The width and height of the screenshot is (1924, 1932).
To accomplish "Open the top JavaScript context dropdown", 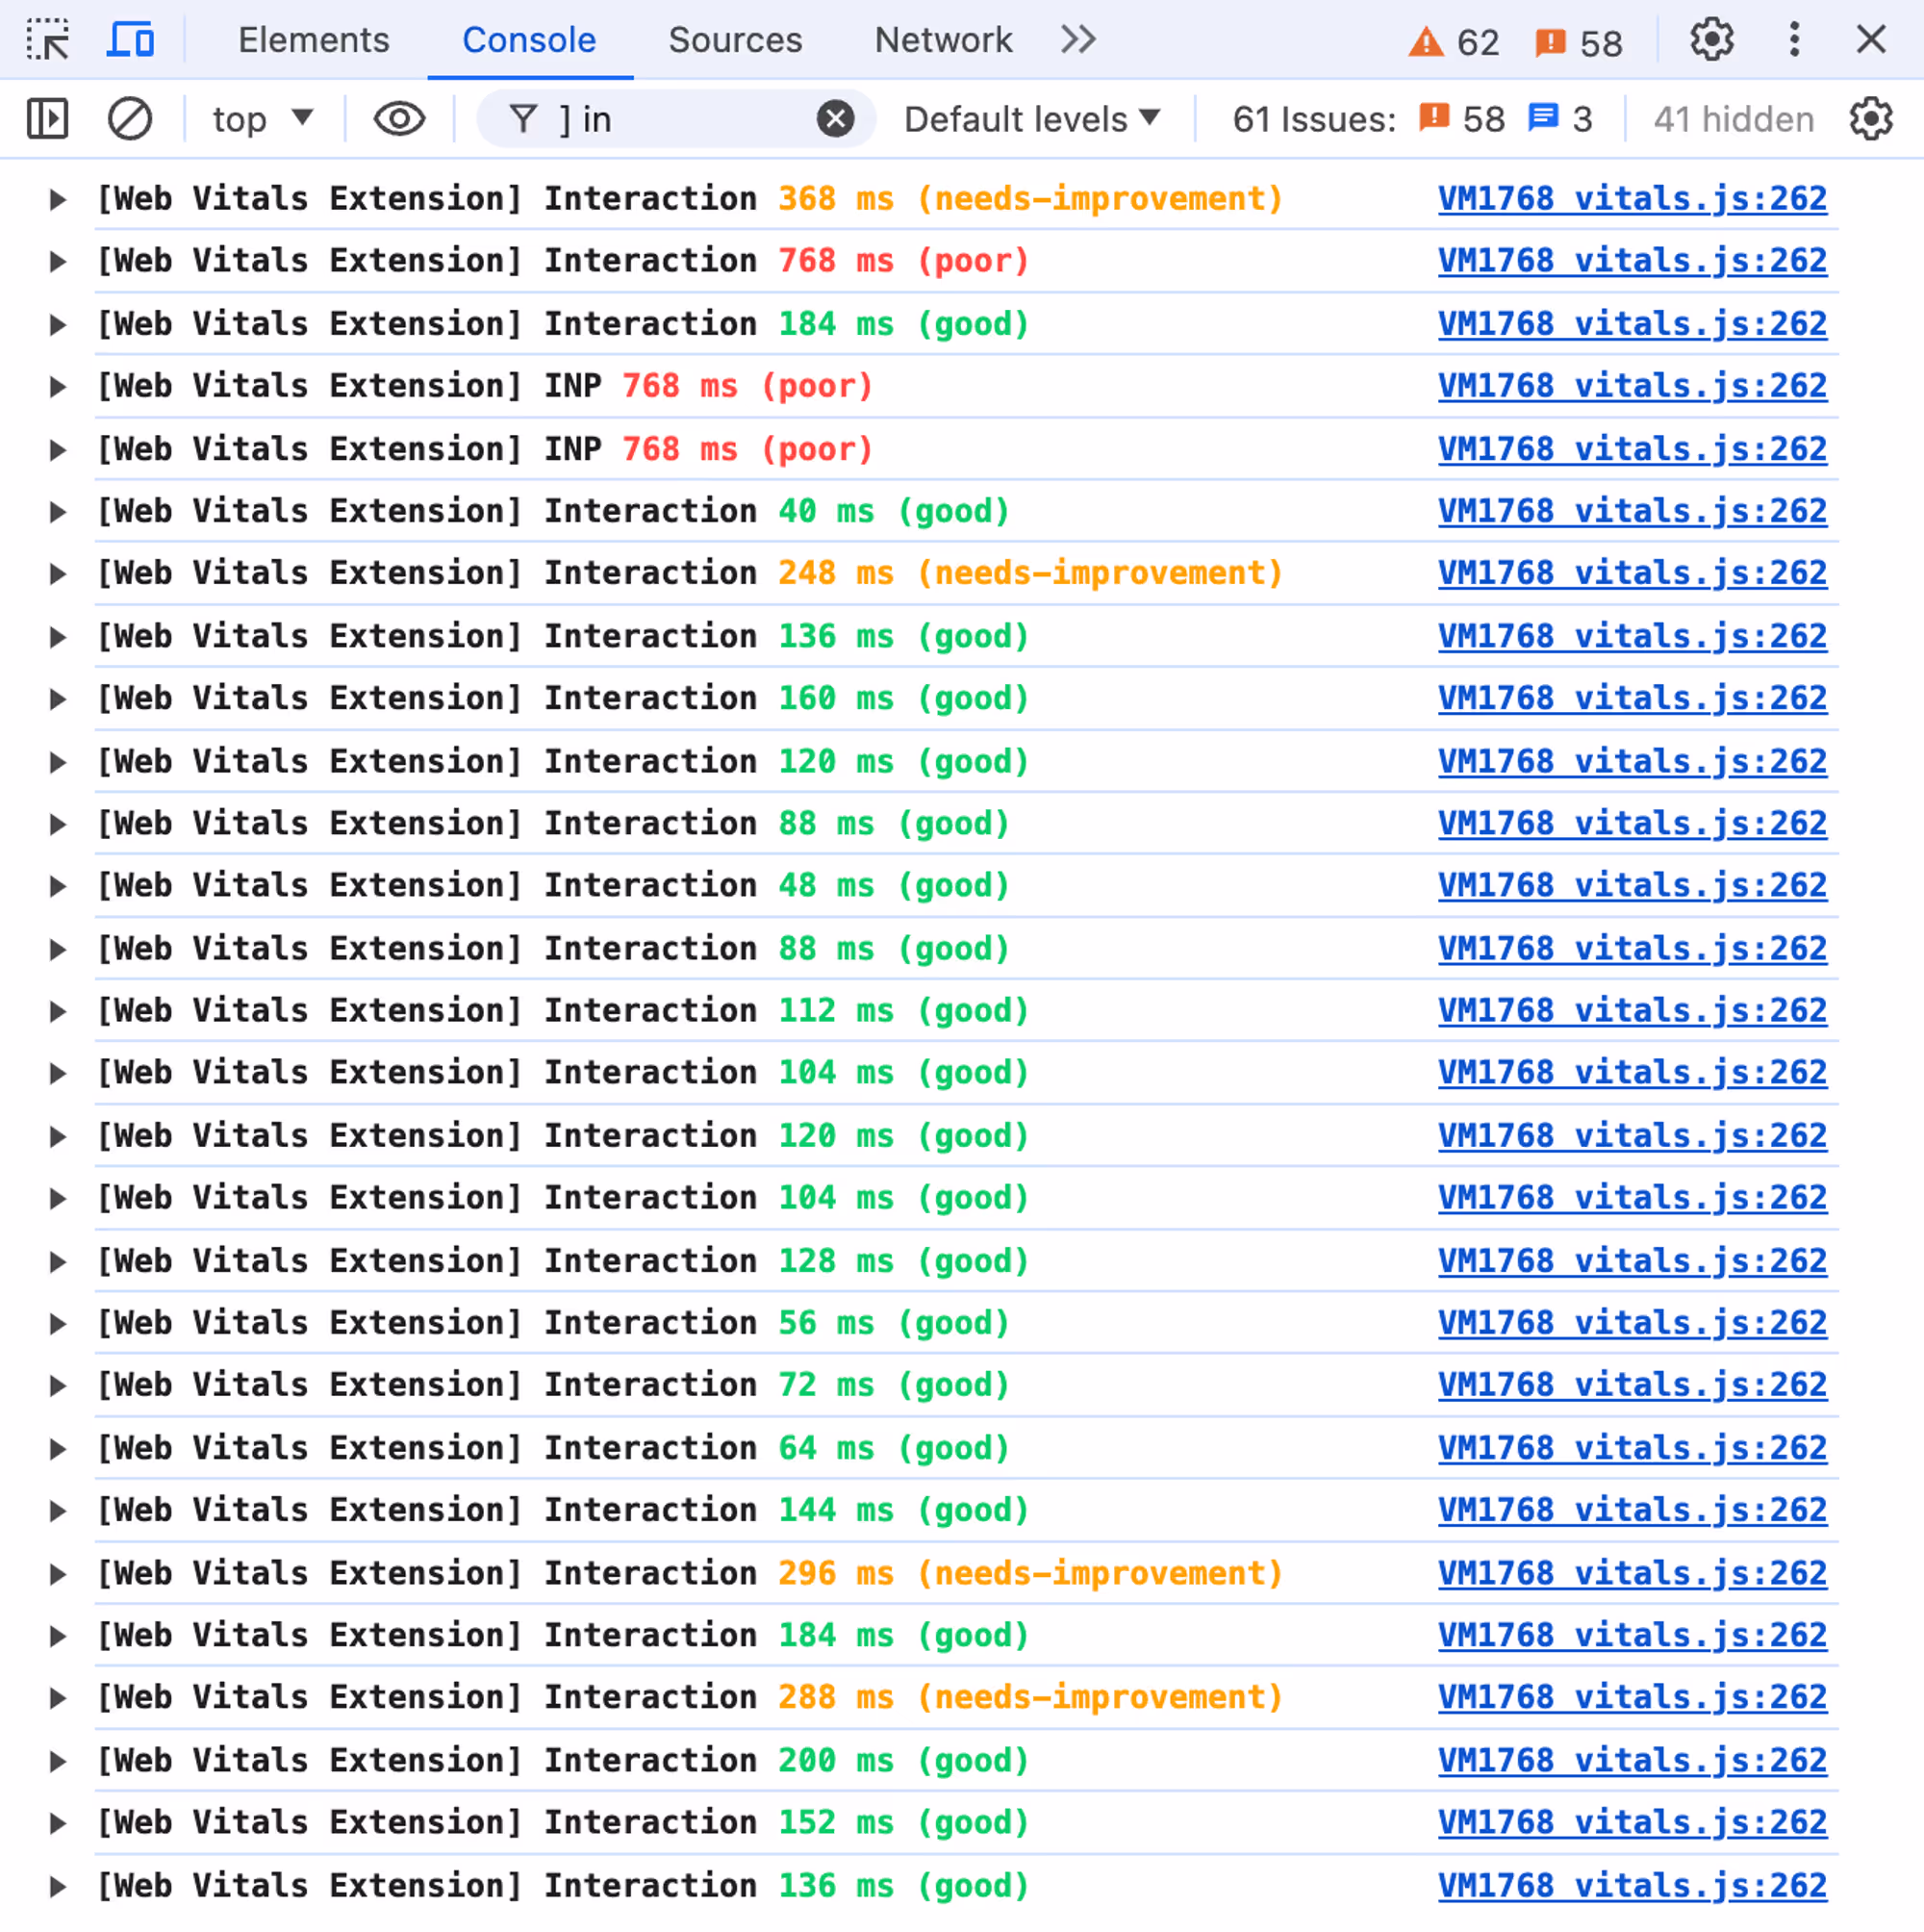I will [x=262, y=119].
